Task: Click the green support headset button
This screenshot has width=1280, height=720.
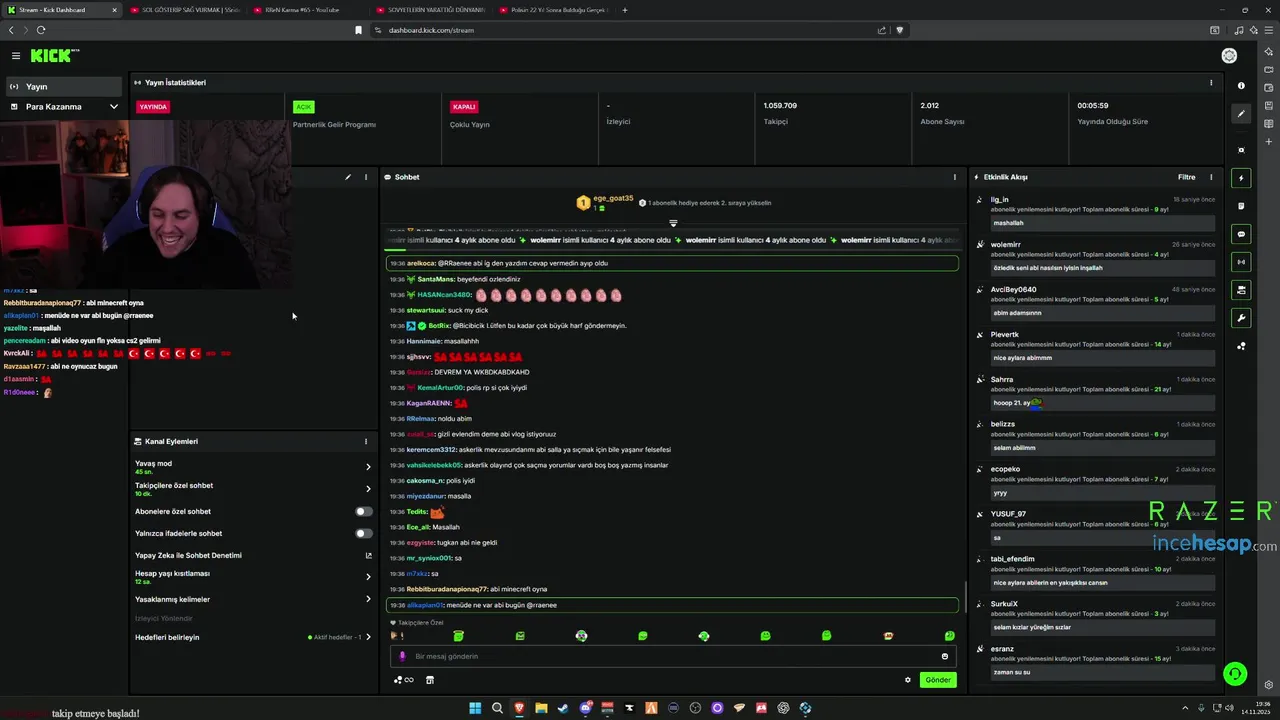Action: pyautogui.click(x=1235, y=674)
